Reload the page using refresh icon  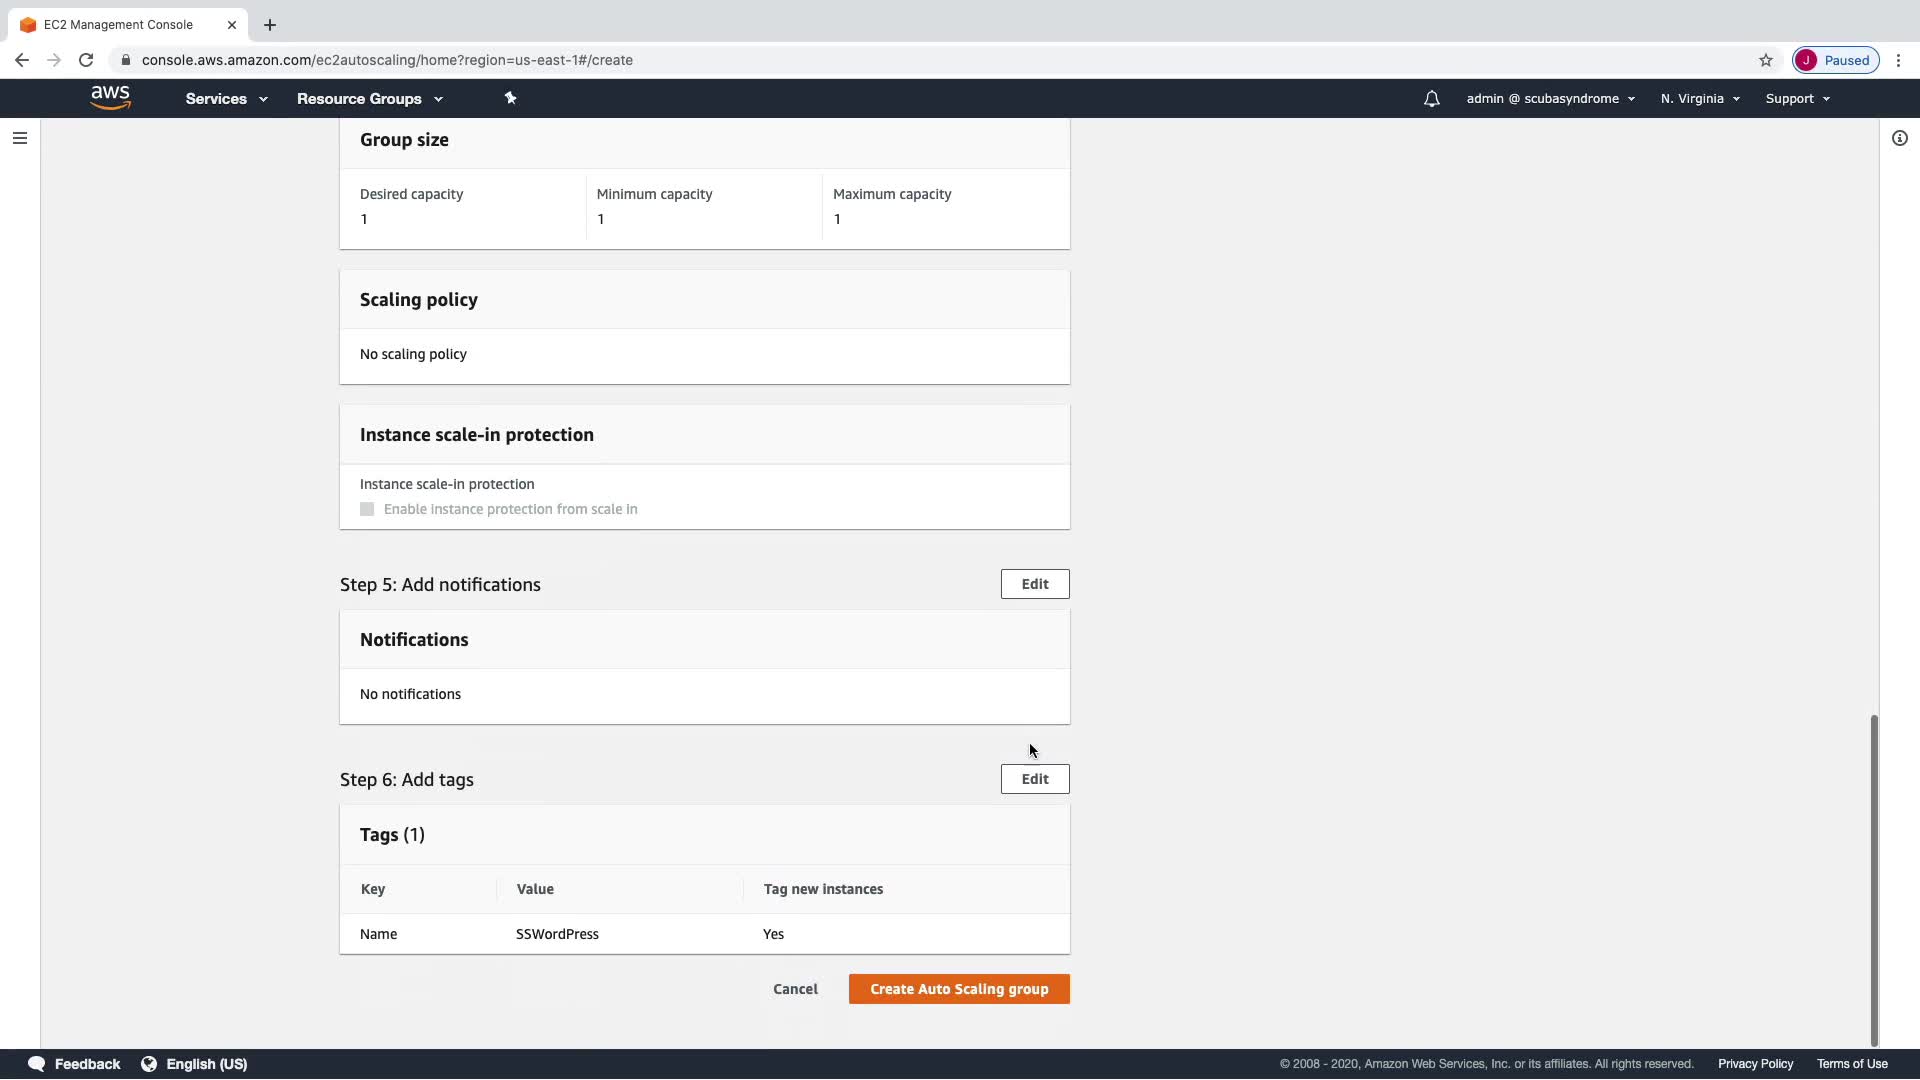click(86, 60)
